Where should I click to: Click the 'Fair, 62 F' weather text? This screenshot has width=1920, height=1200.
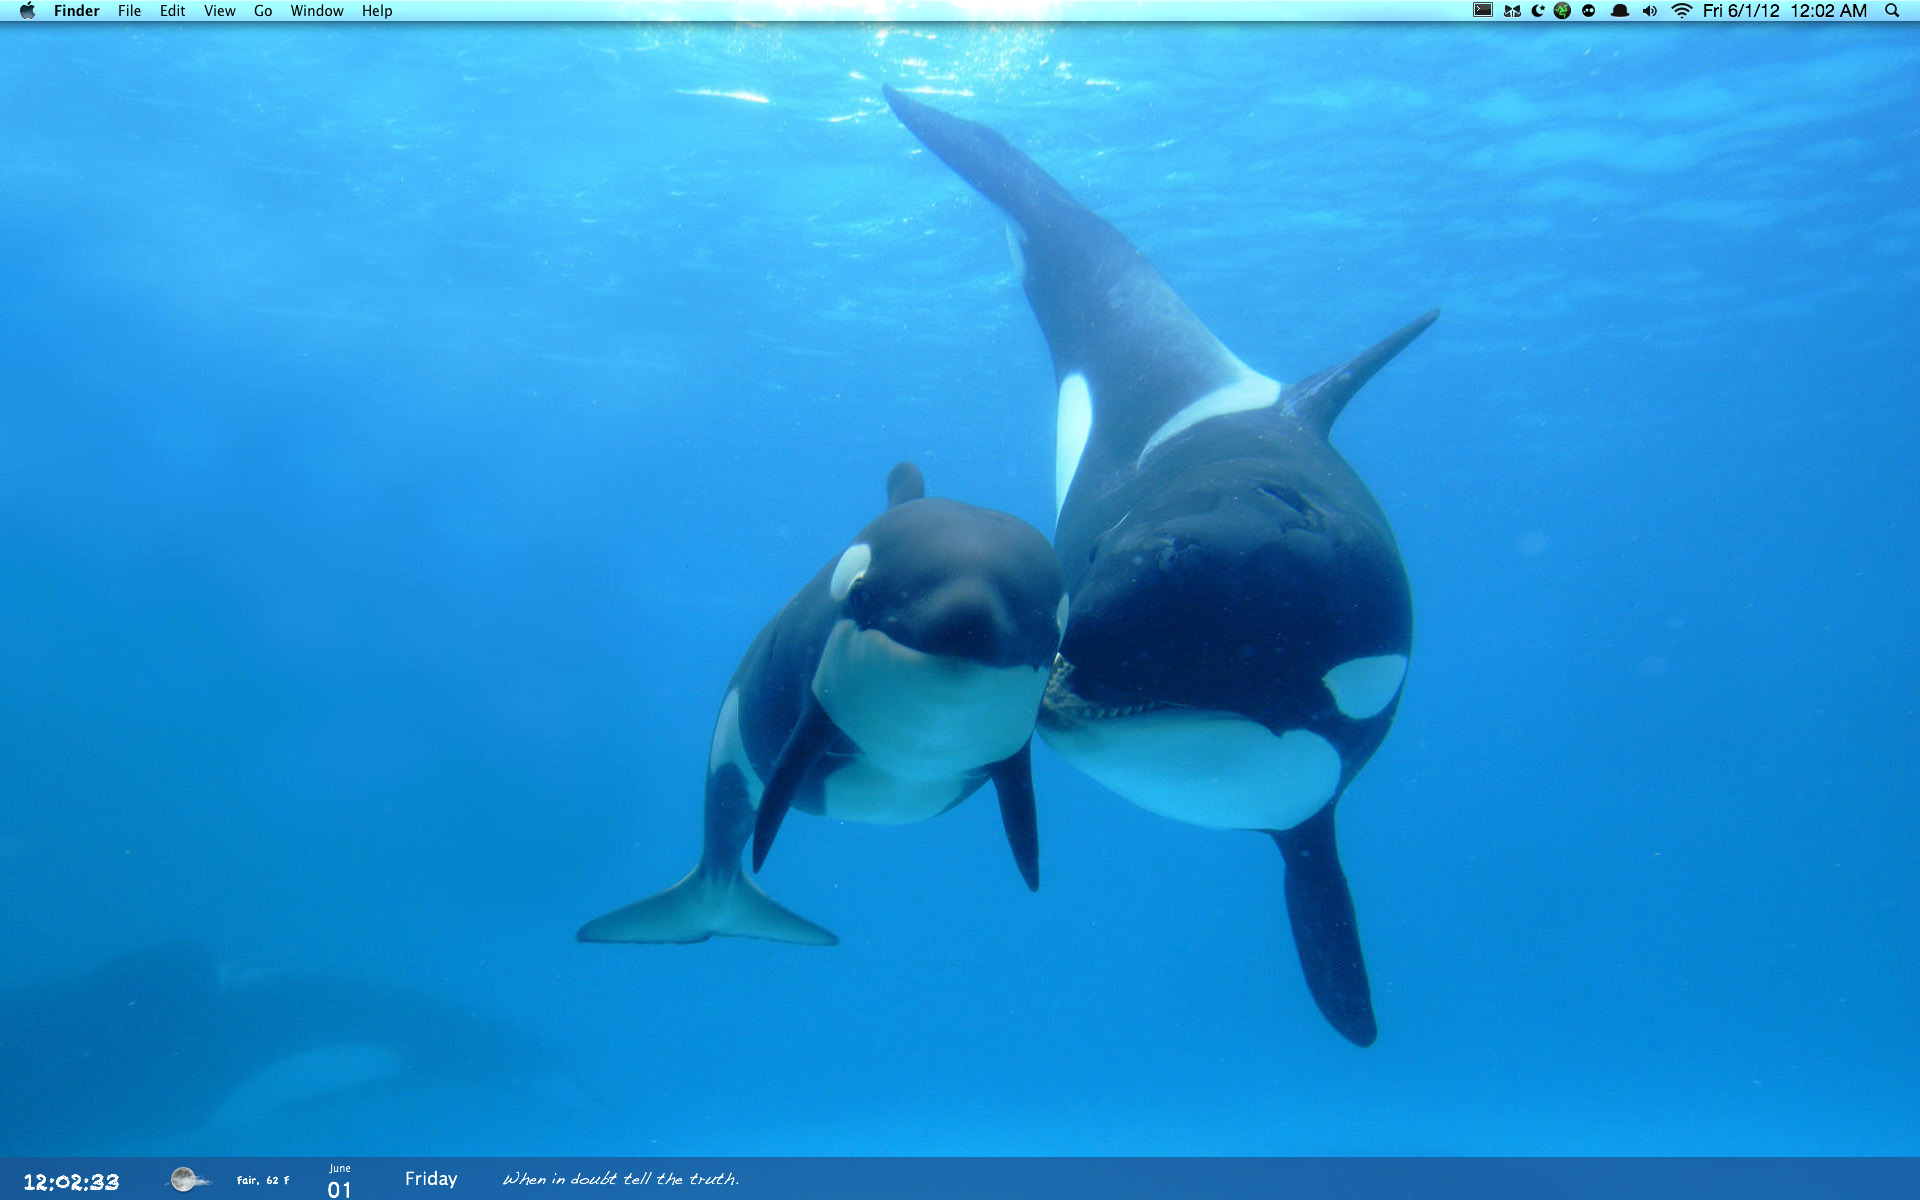coord(263,1180)
